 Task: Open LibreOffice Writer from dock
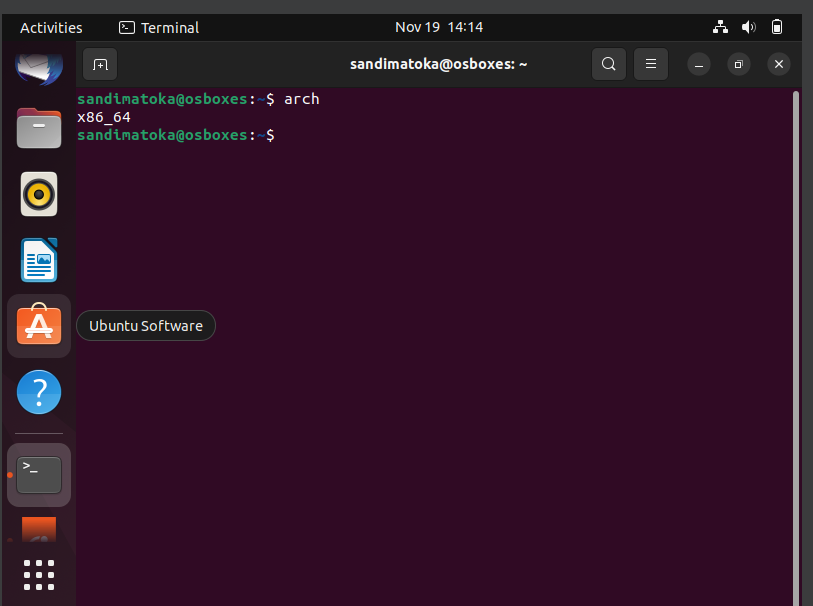(39, 260)
